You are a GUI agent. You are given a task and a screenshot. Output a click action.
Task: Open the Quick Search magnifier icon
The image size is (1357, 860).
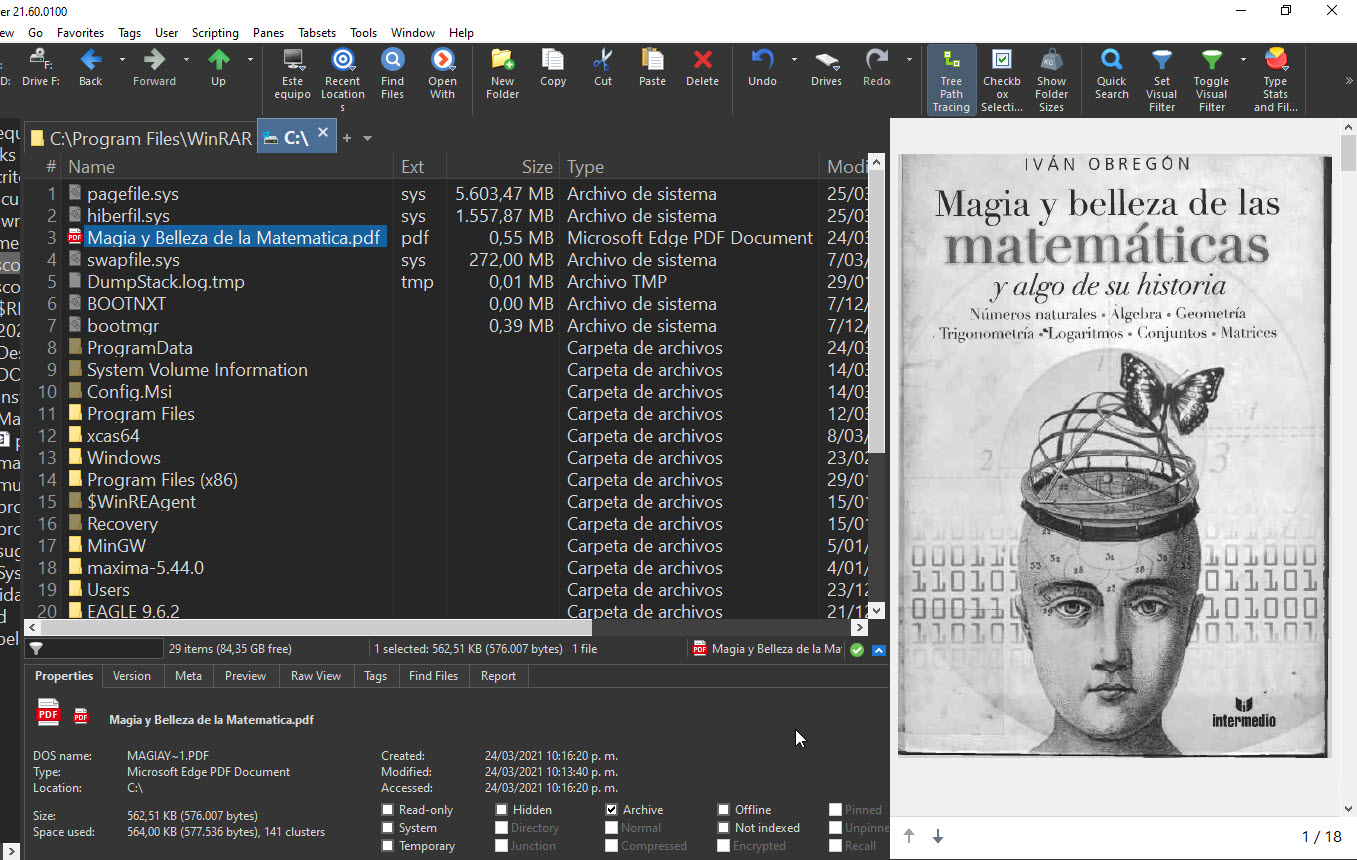1111,60
